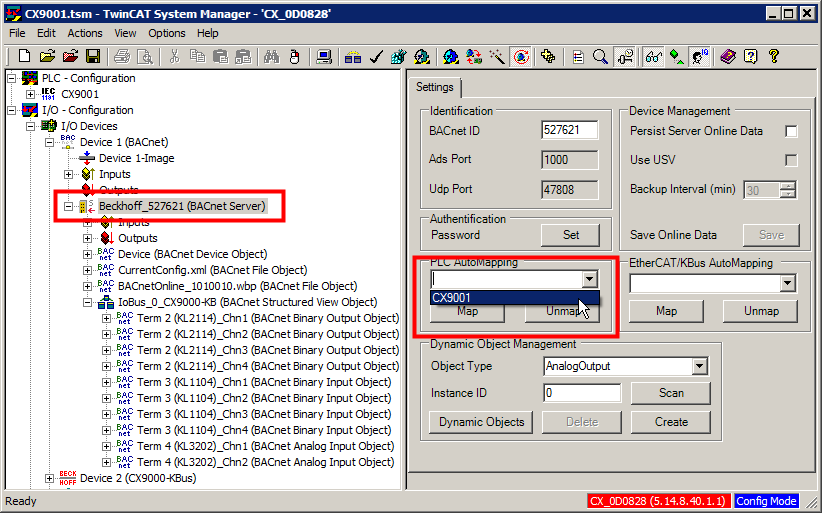Open the Actions menu
The width and height of the screenshot is (822, 513).
click(85, 33)
